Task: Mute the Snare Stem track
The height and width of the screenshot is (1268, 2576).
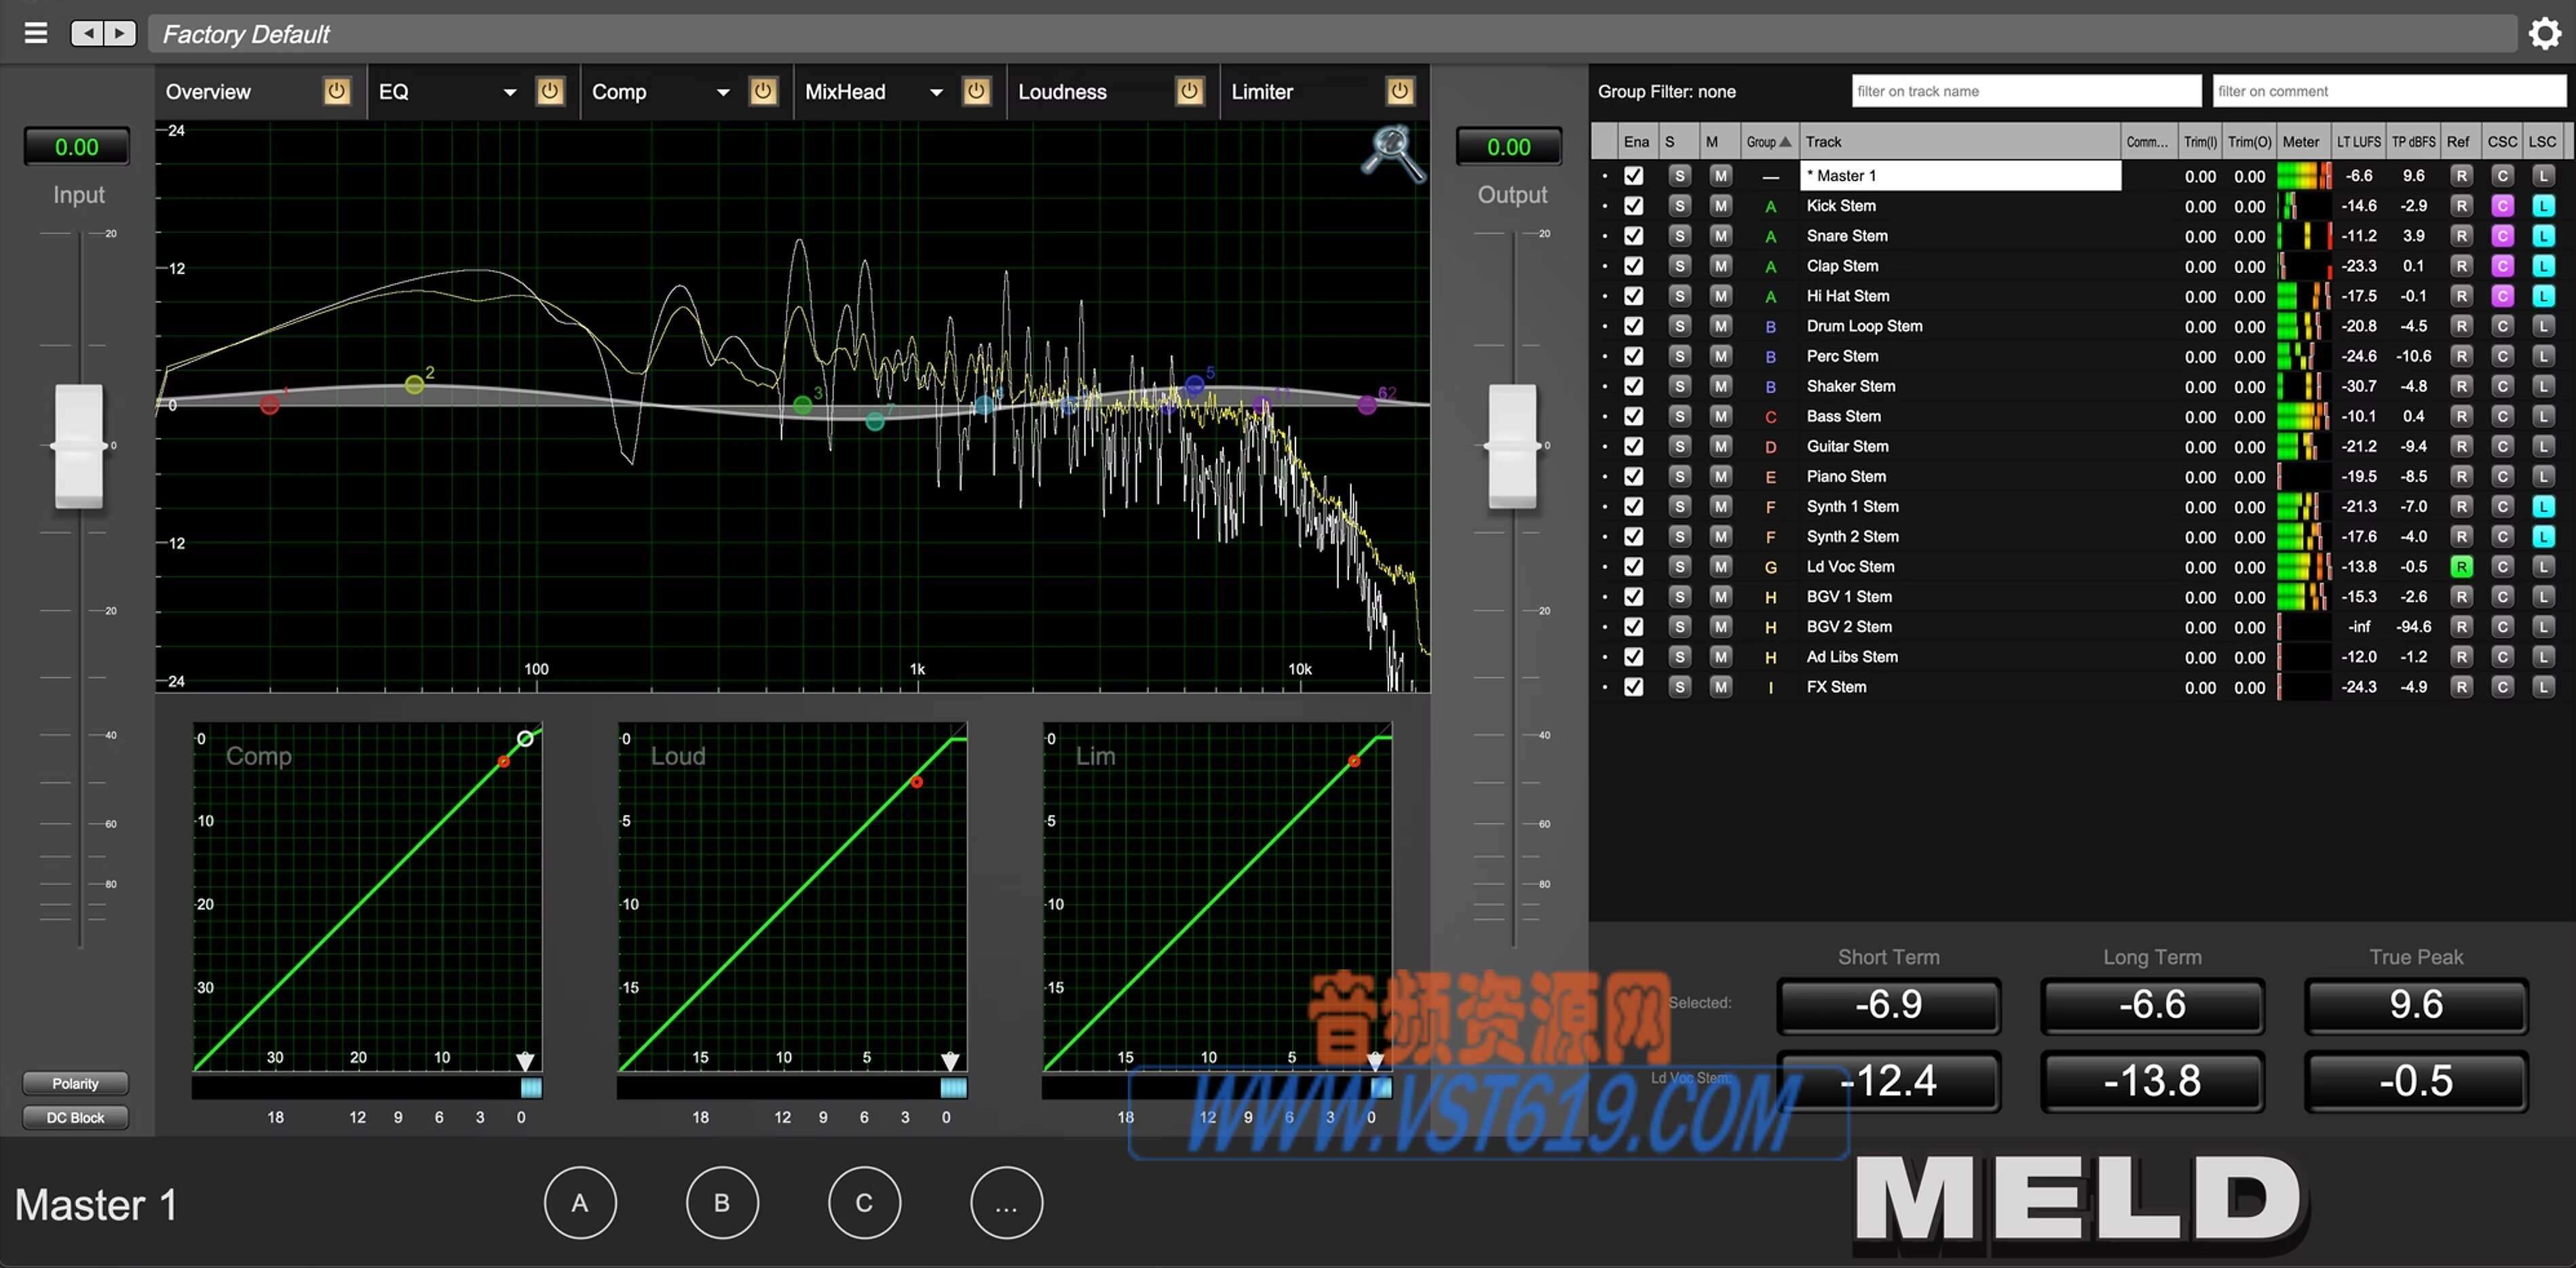Action: [x=1720, y=236]
